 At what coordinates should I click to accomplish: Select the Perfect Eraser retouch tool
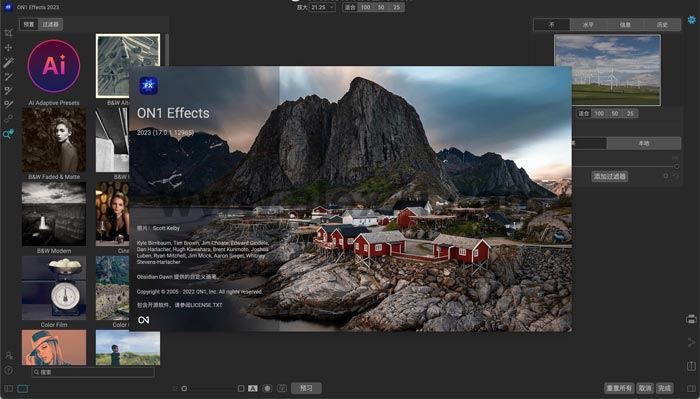tap(8, 76)
